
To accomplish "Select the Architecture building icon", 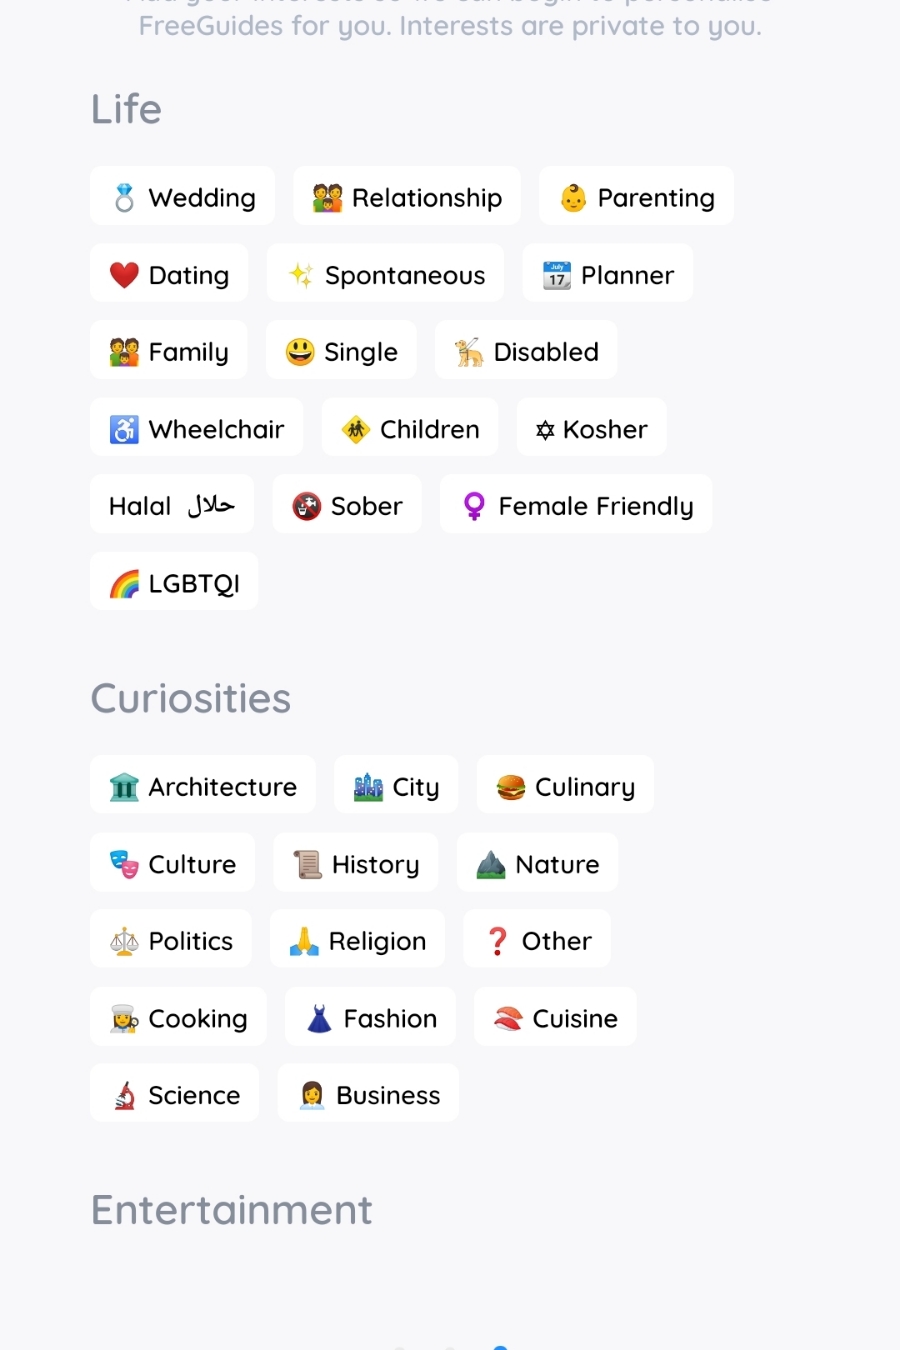I will point(124,787).
